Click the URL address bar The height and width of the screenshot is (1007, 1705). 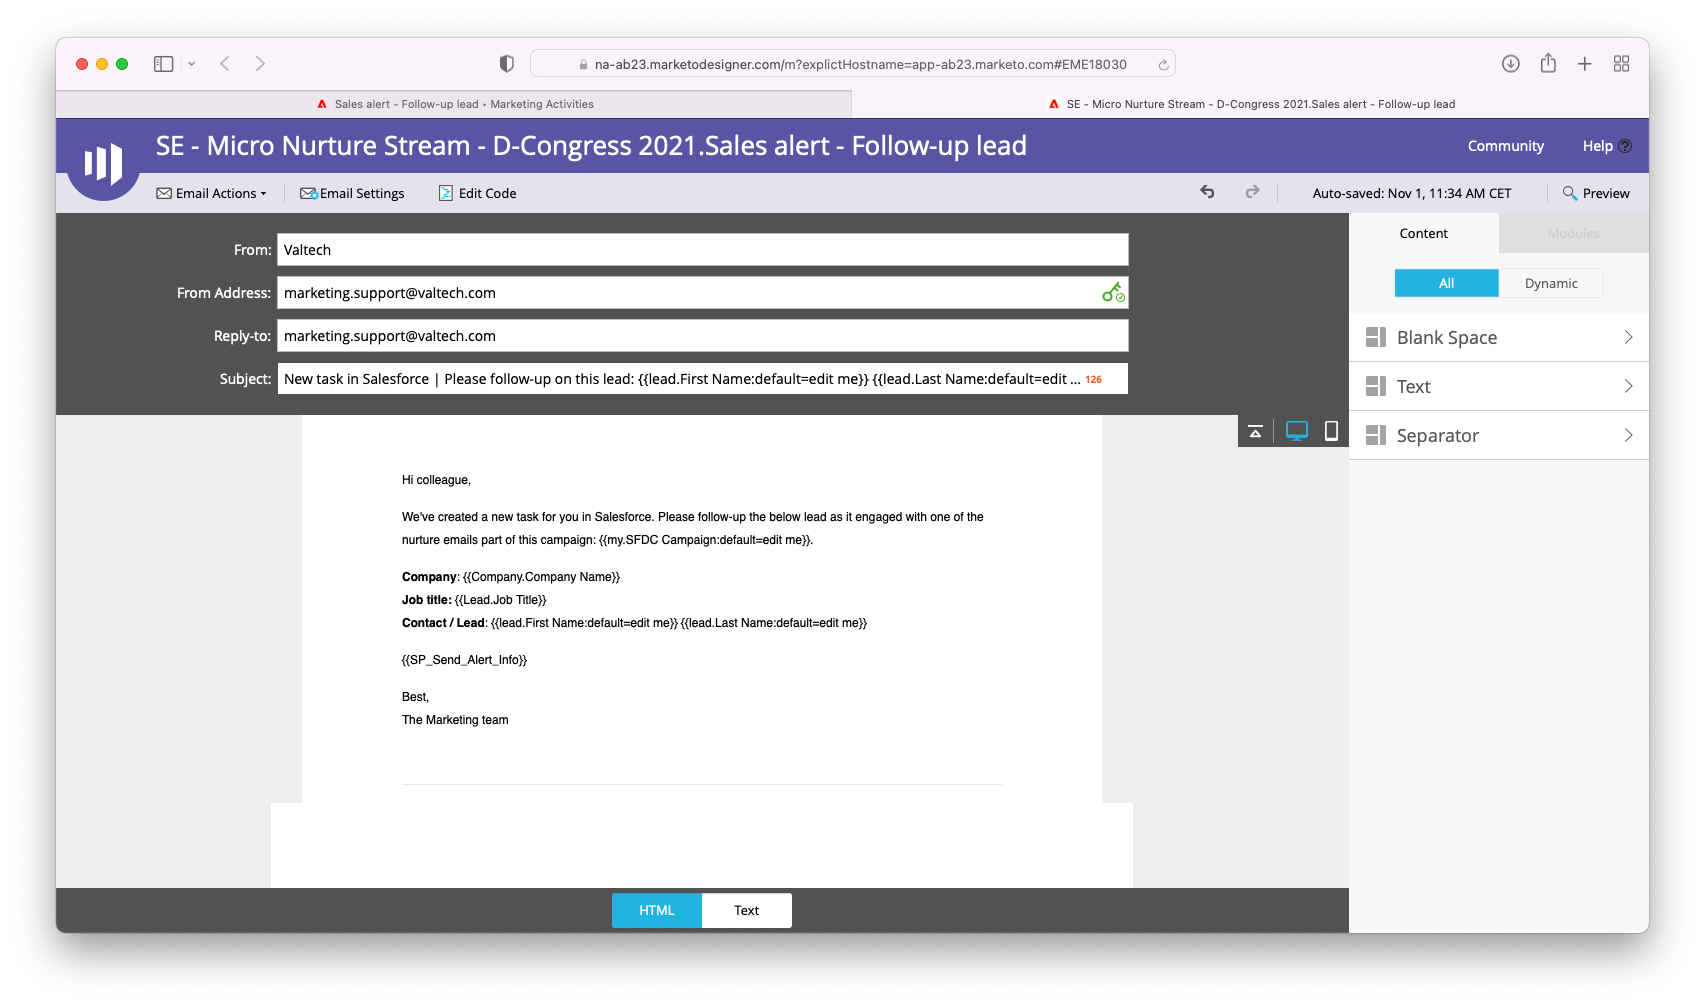[853, 64]
